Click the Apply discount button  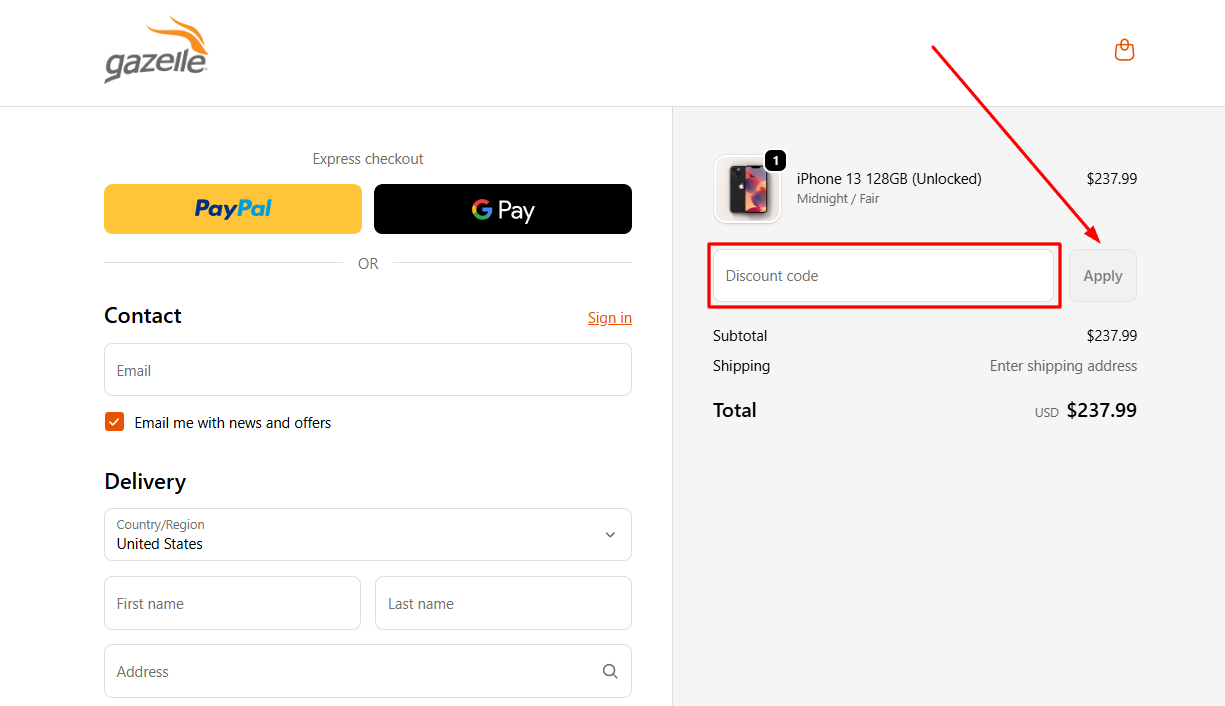1103,276
